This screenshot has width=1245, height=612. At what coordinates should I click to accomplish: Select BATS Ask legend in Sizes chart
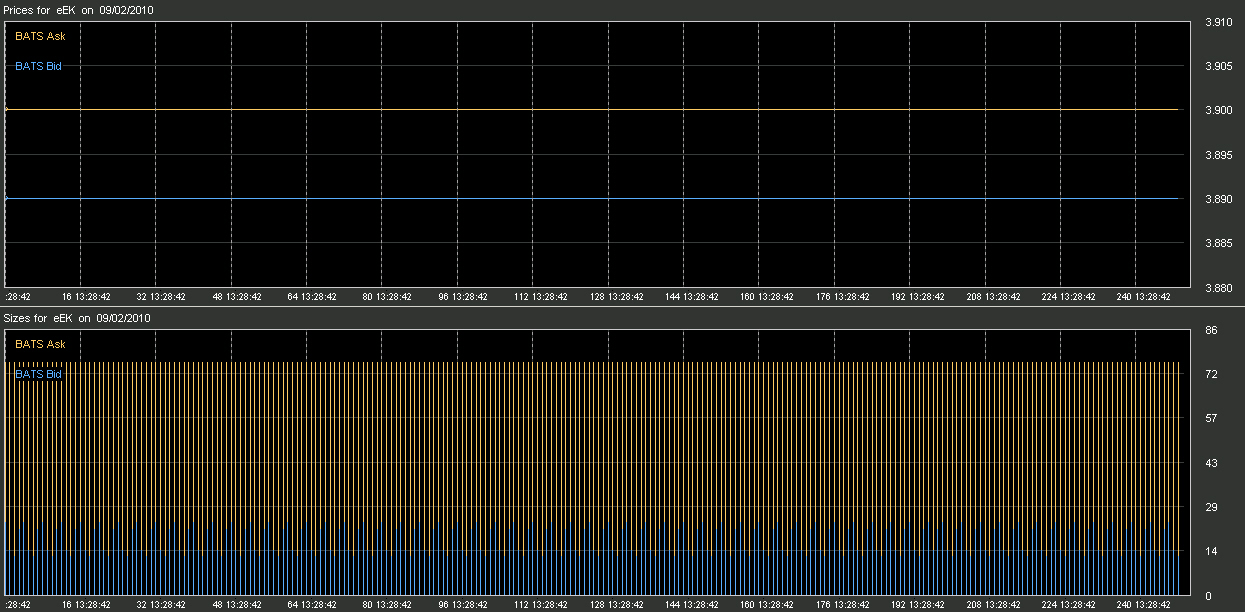pos(40,344)
